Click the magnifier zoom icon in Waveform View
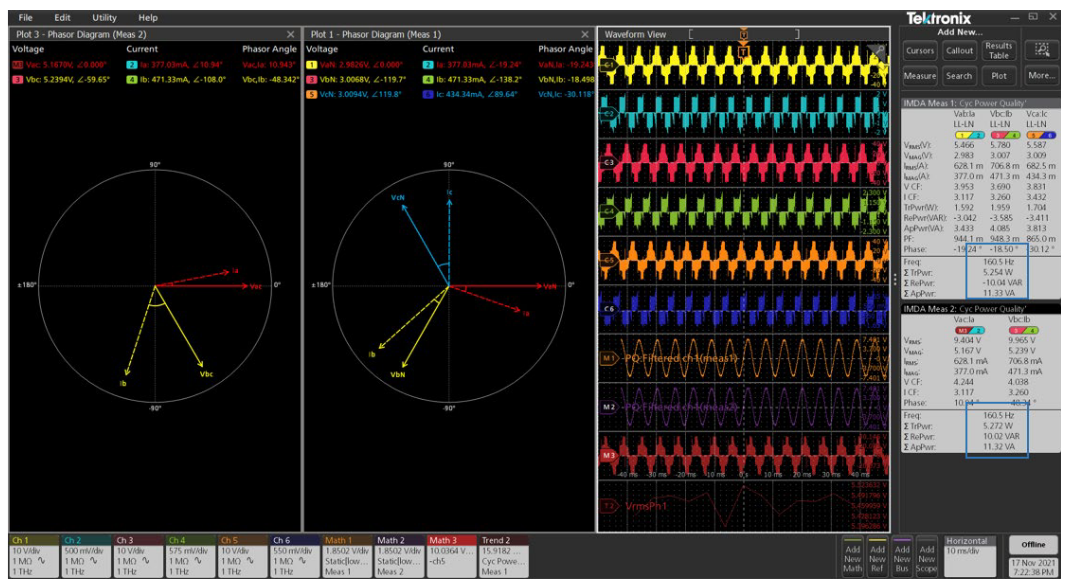The height and width of the screenshot is (585, 1072). click(x=880, y=48)
